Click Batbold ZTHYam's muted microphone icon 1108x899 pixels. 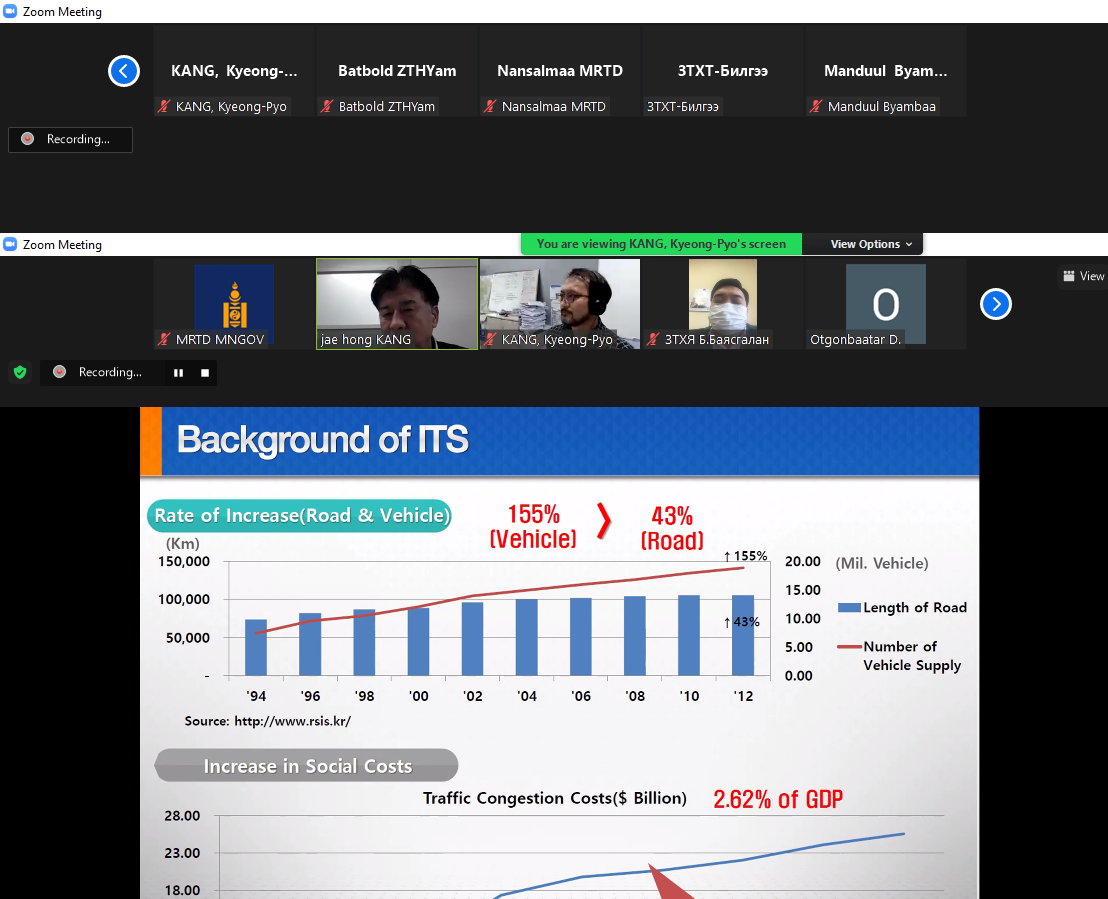click(x=327, y=107)
